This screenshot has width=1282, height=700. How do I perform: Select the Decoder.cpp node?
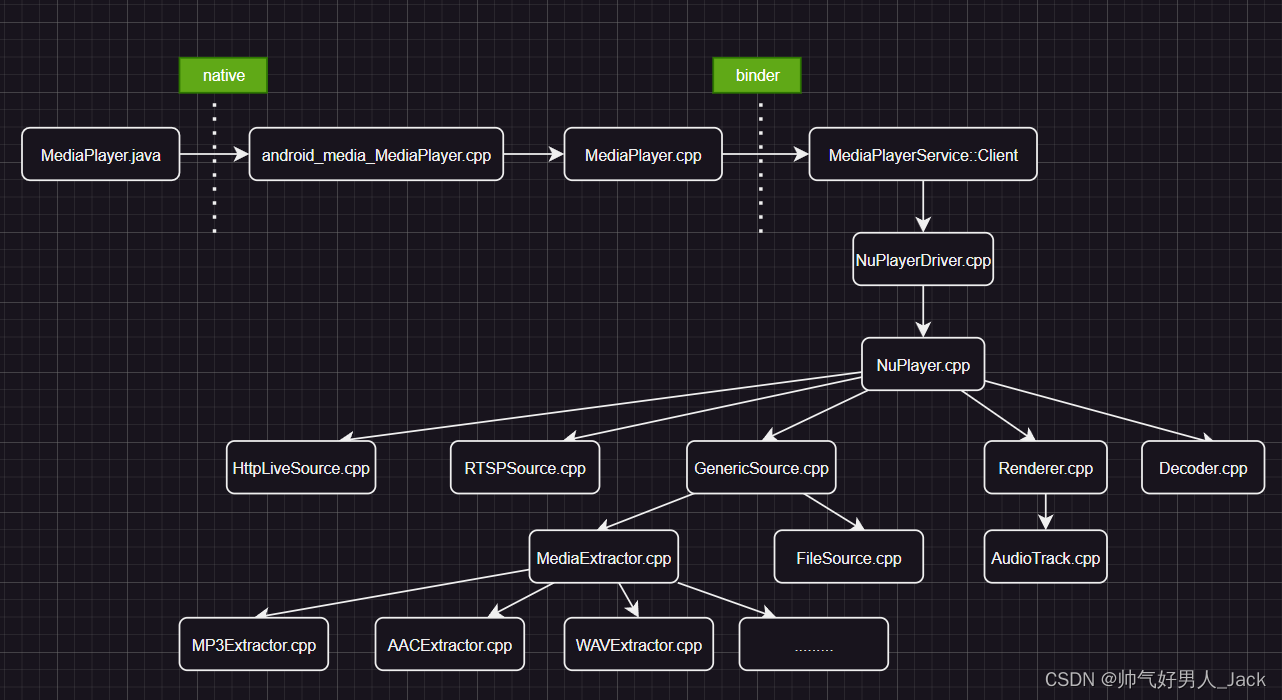click(x=1203, y=467)
